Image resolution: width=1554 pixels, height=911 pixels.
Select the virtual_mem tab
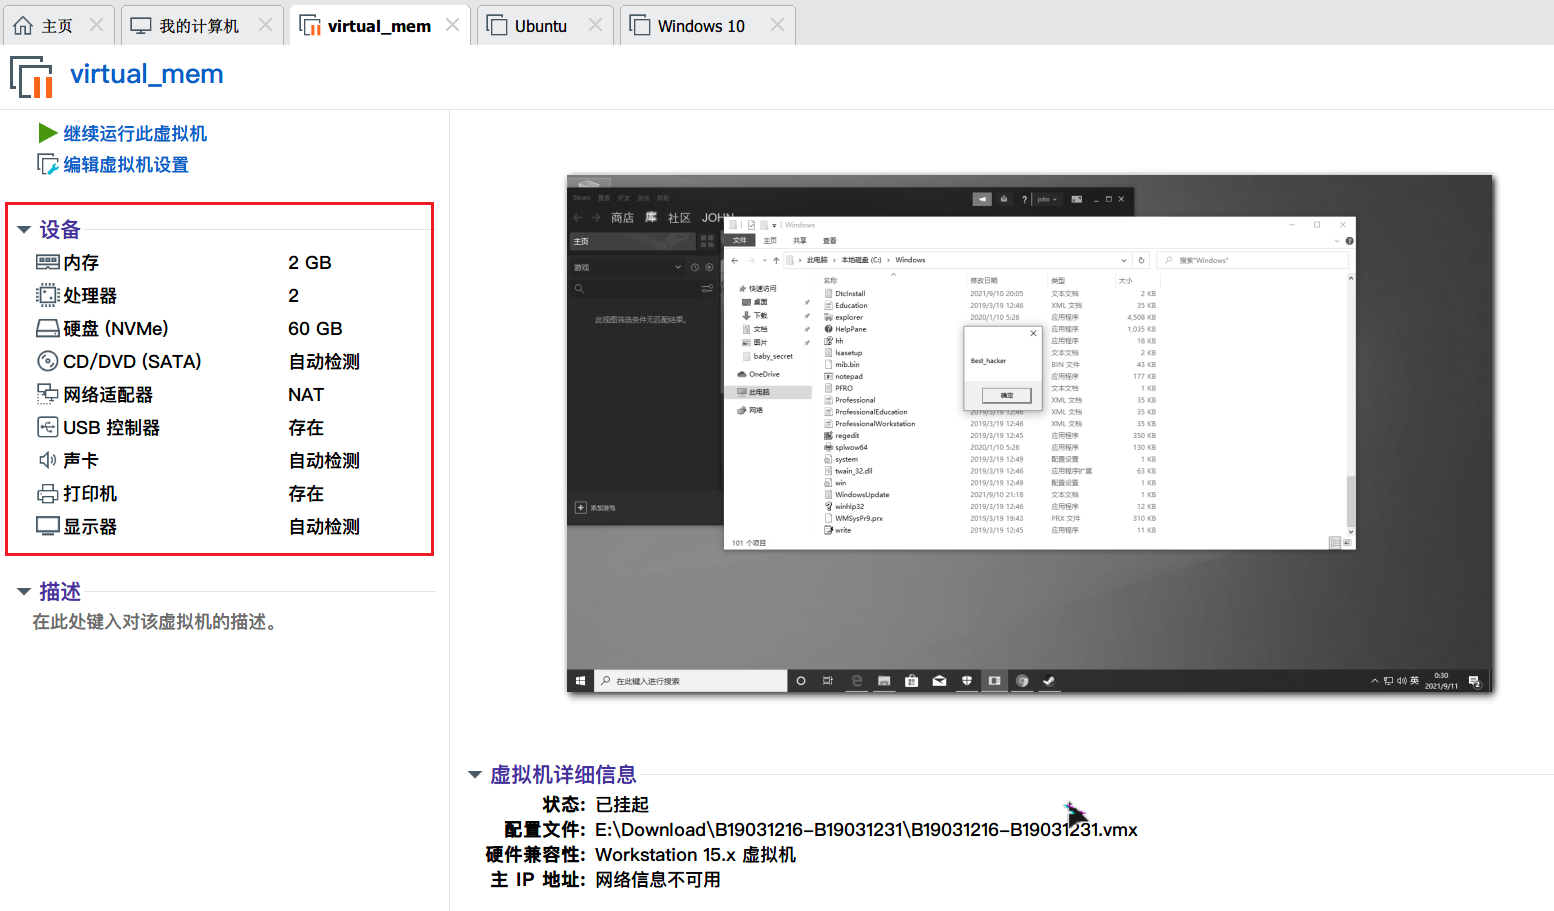tap(380, 25)
